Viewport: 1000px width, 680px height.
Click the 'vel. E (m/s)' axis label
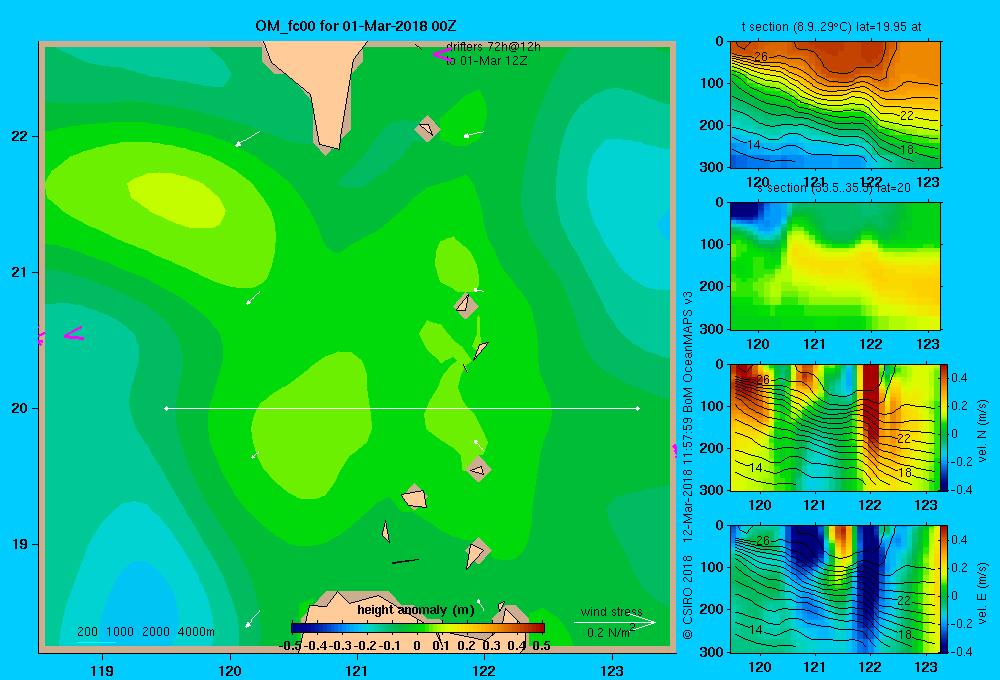point(982,593)
